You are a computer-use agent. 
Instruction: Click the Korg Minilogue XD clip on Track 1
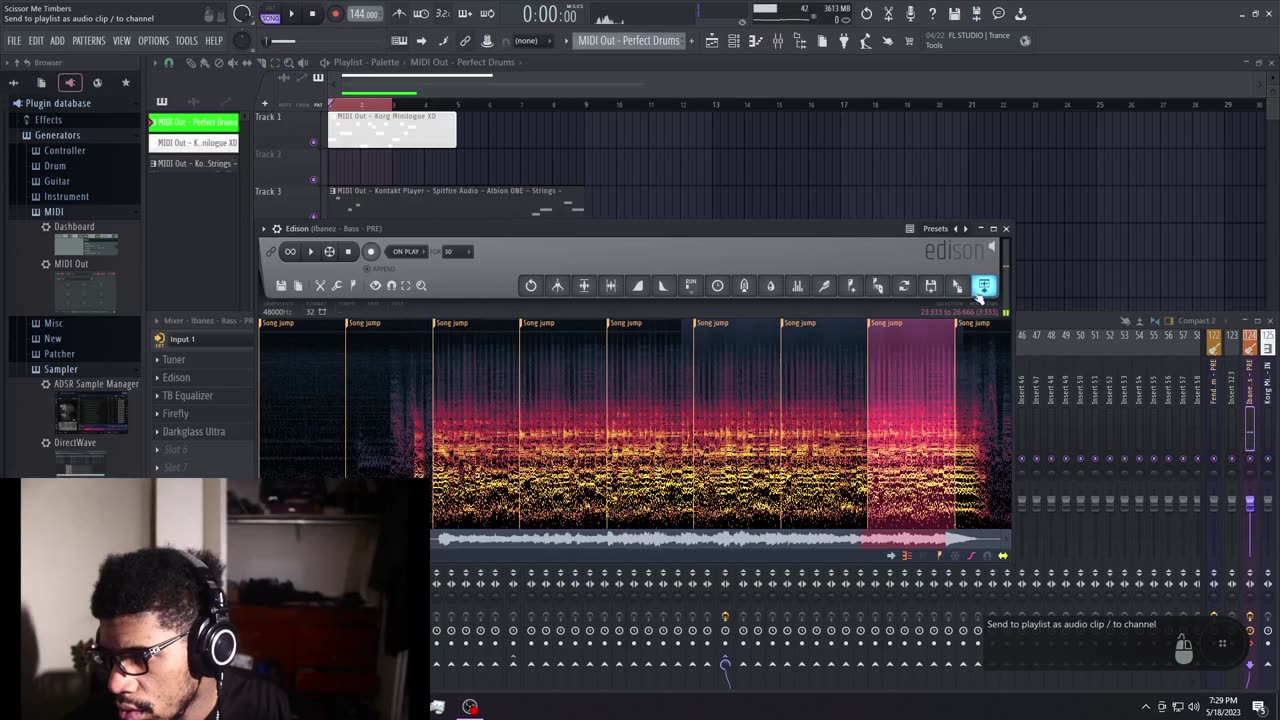(x=392, y=130)
